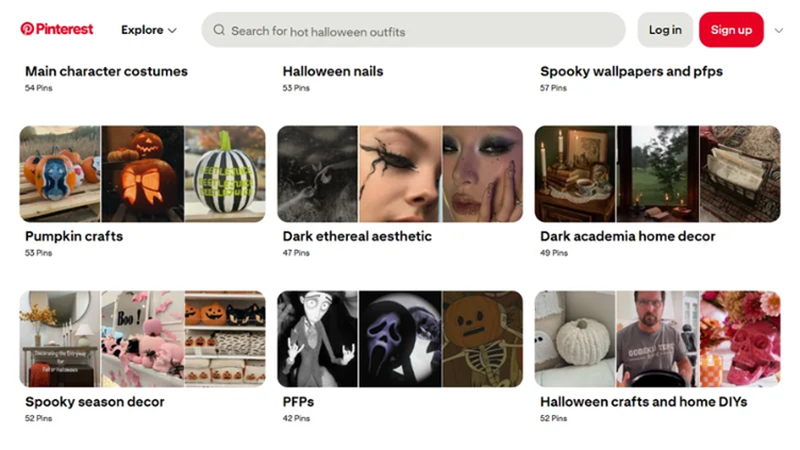Select Spooky wallpapers and pfps board

(x=631, y=71)
